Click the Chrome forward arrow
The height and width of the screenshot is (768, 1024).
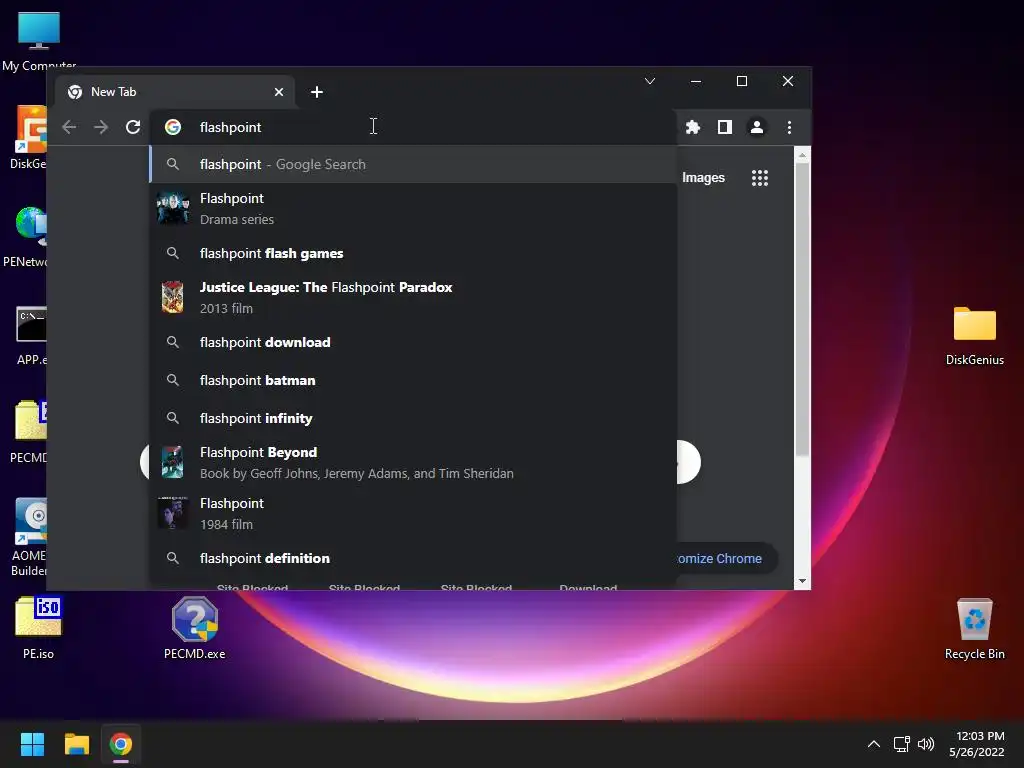click(x=101, y=127)
